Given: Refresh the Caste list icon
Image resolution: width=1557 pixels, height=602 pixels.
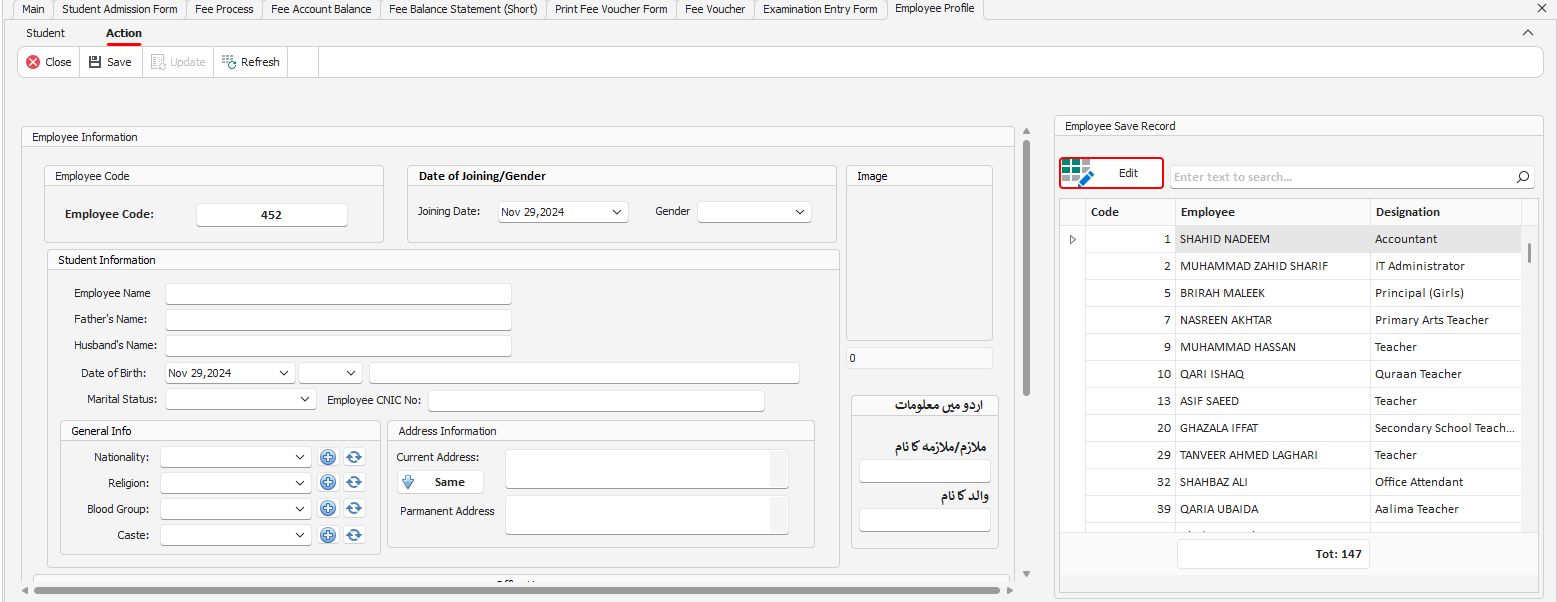Looking at the screenshot, I should tap(354, 535).
